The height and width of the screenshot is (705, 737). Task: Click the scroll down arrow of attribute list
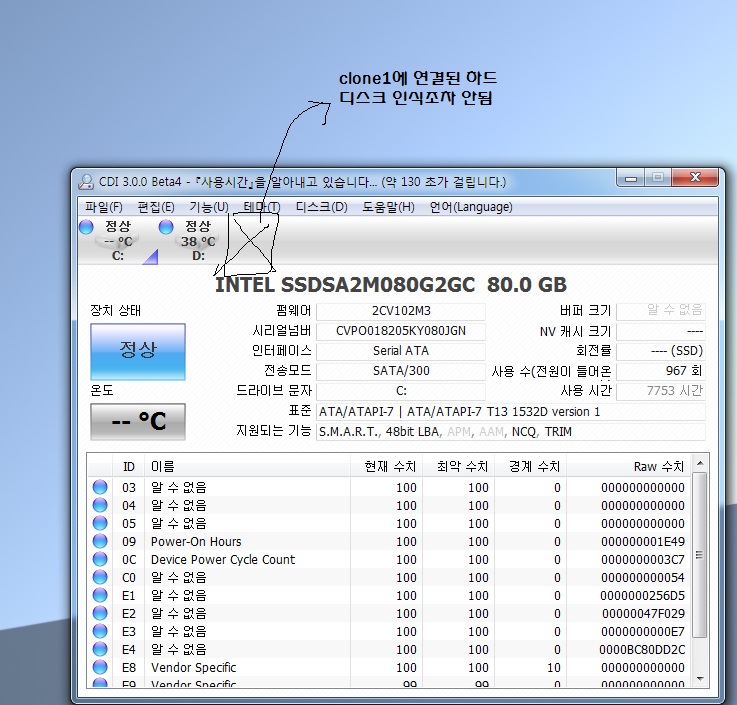point(700,678)
